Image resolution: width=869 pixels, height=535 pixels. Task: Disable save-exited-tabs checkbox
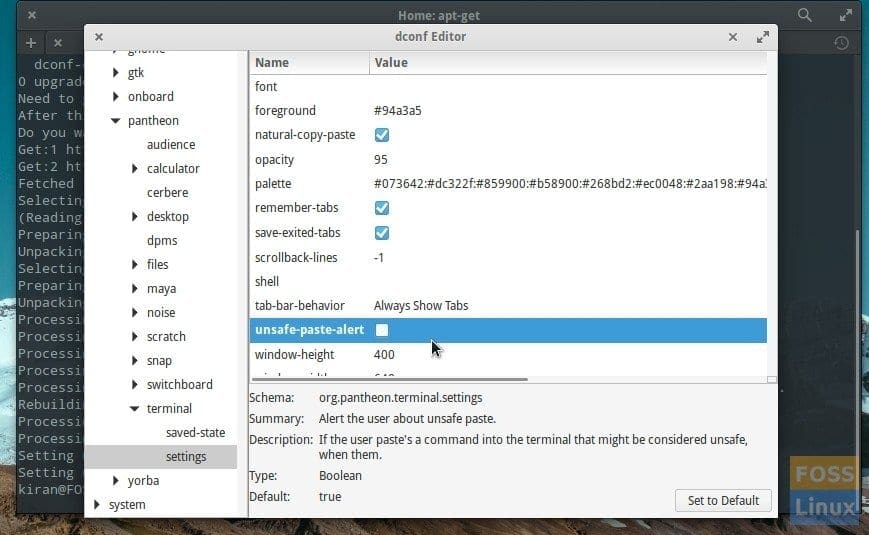(382, 233)
